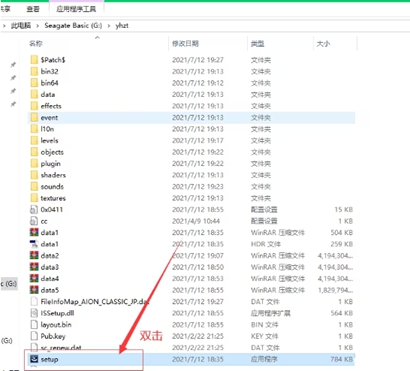Select the FileInfoMap_AION_CLASSIC_JP file name
This screenshot has height=371, width=410.
click(95, 302)
